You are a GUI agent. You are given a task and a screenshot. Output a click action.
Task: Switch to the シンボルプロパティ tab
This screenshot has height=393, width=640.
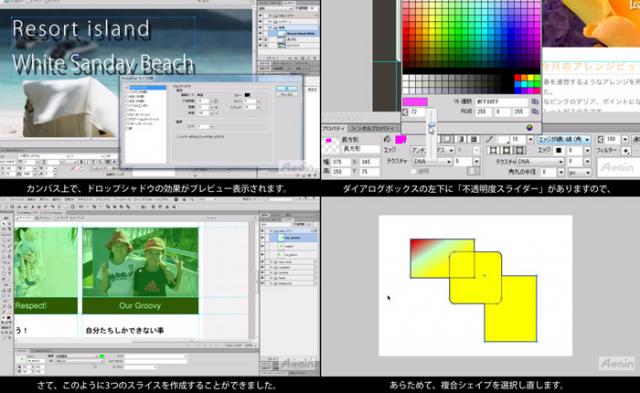(372, 128)
